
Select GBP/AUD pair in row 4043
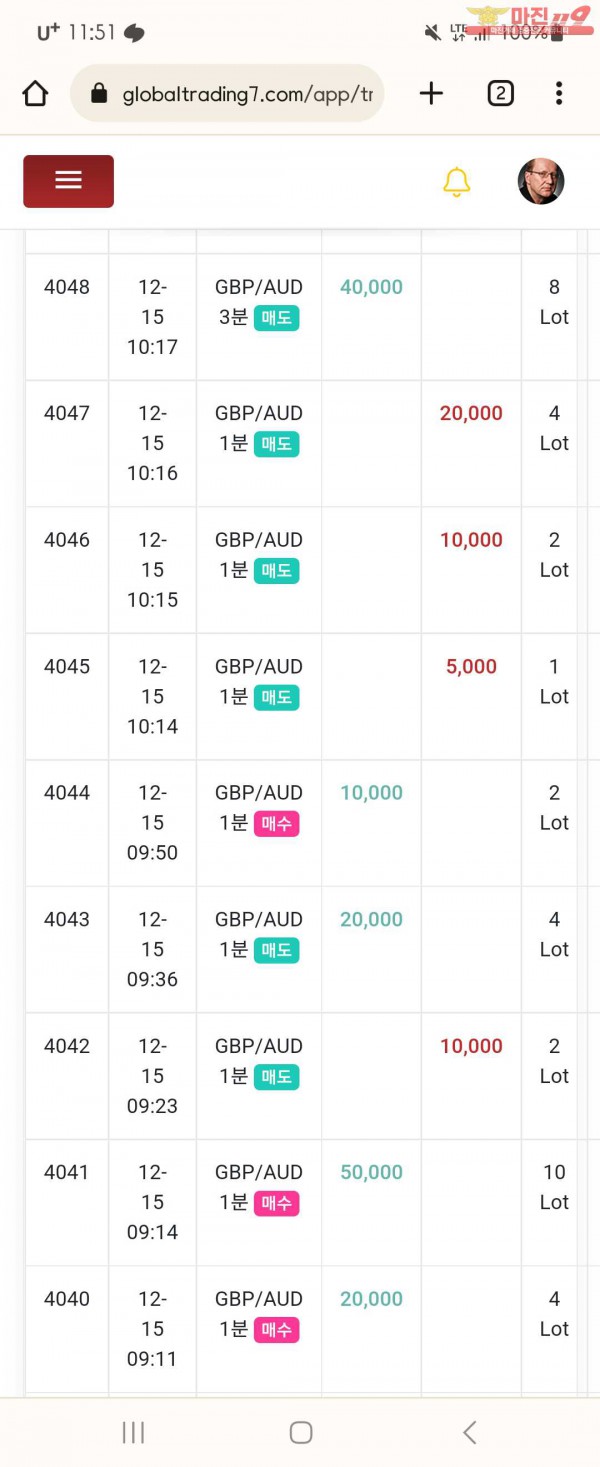tap(258, 919)
